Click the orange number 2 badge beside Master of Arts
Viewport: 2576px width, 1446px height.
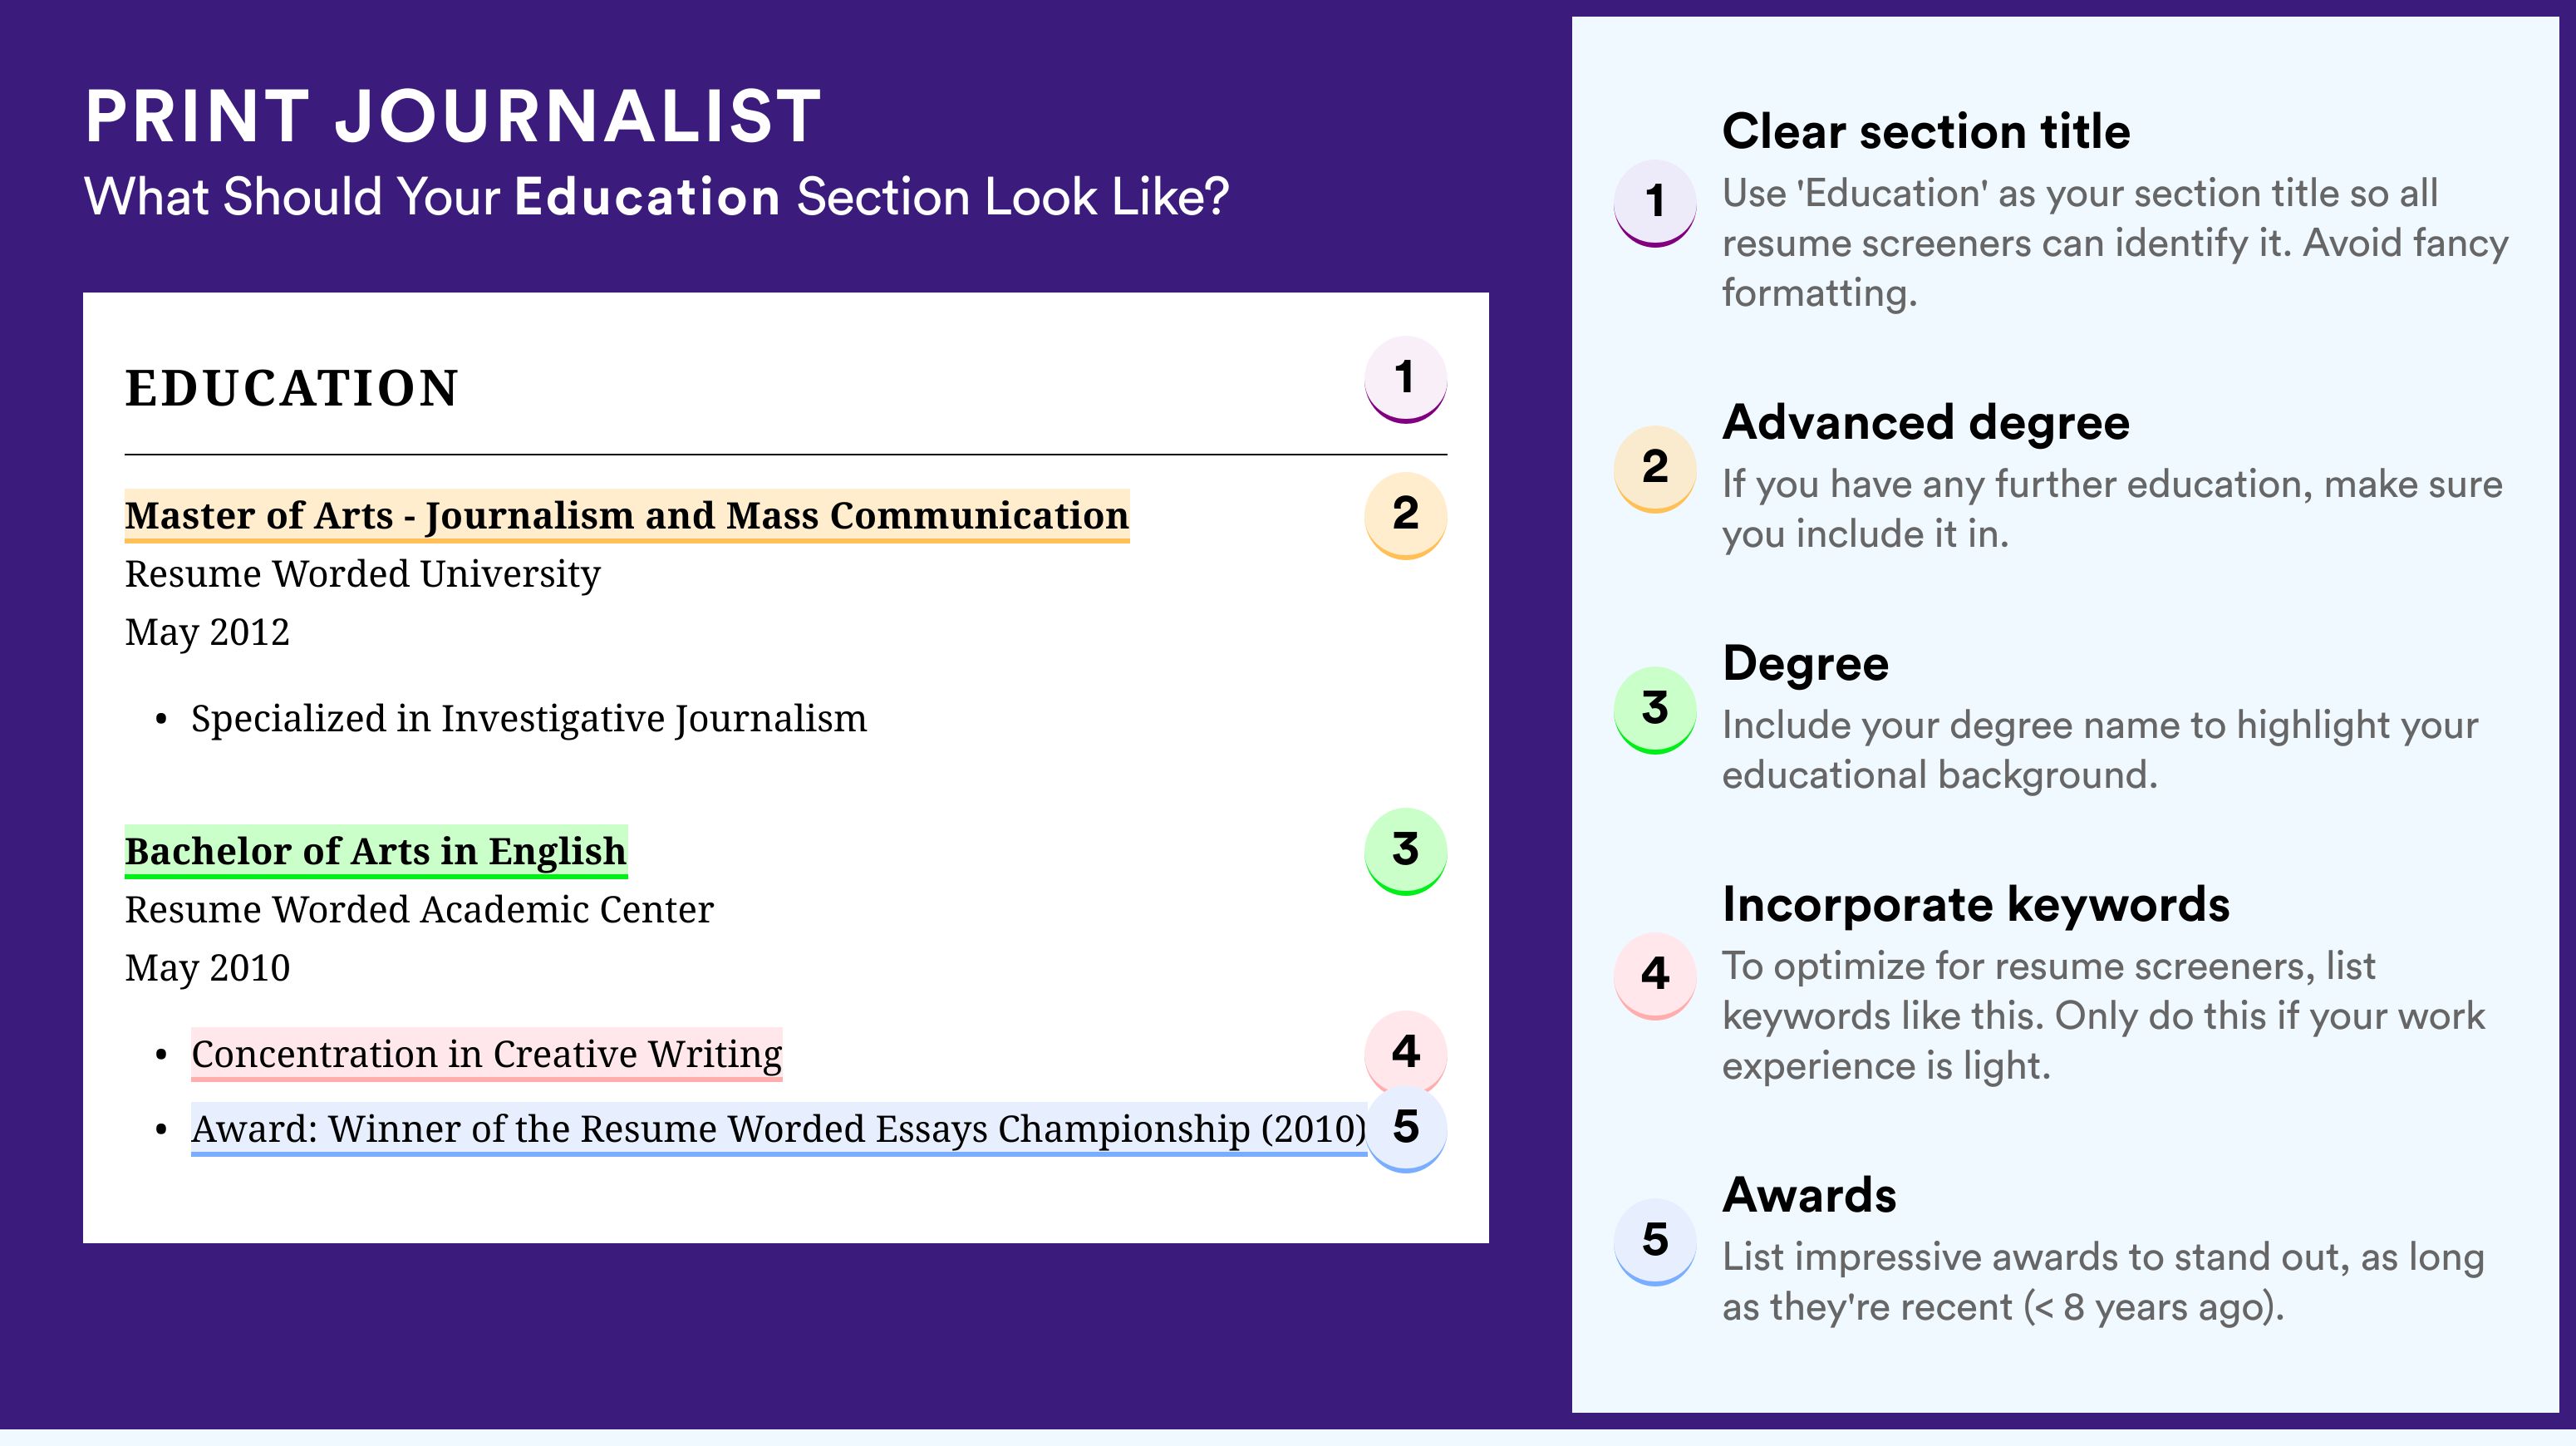(x=1405, y=515)
